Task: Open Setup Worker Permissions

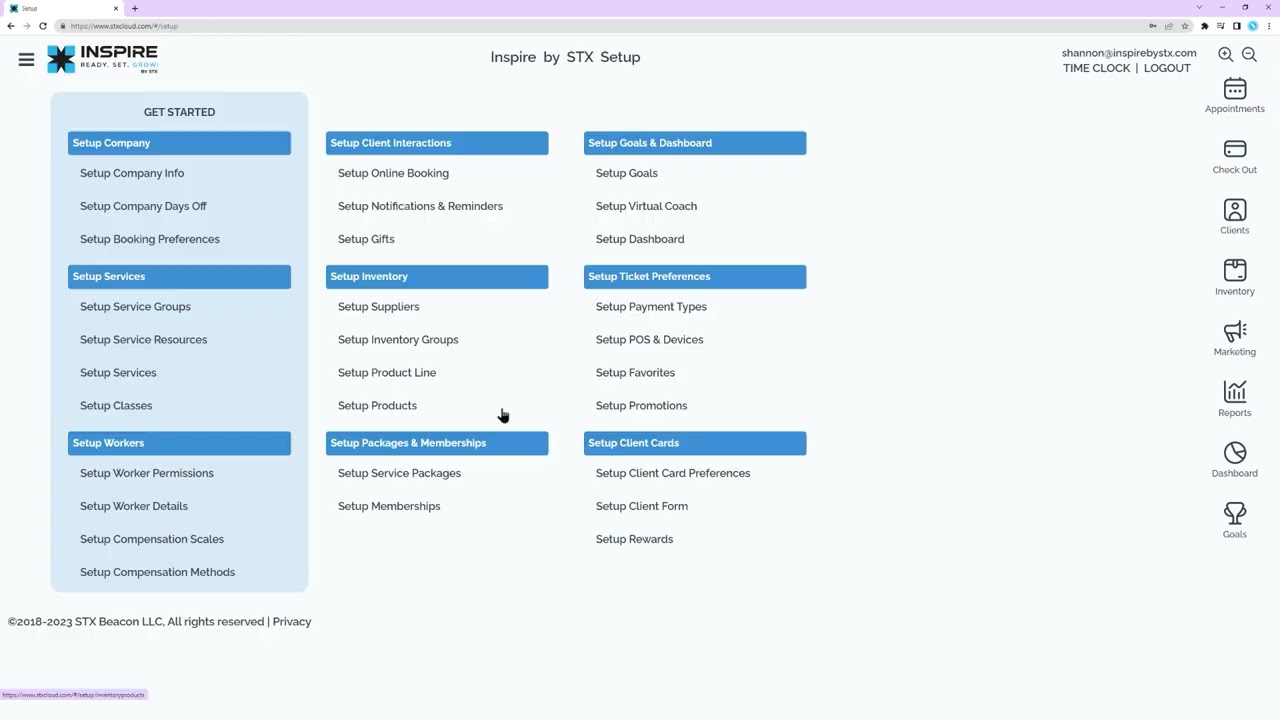Action: click(147, 473)
